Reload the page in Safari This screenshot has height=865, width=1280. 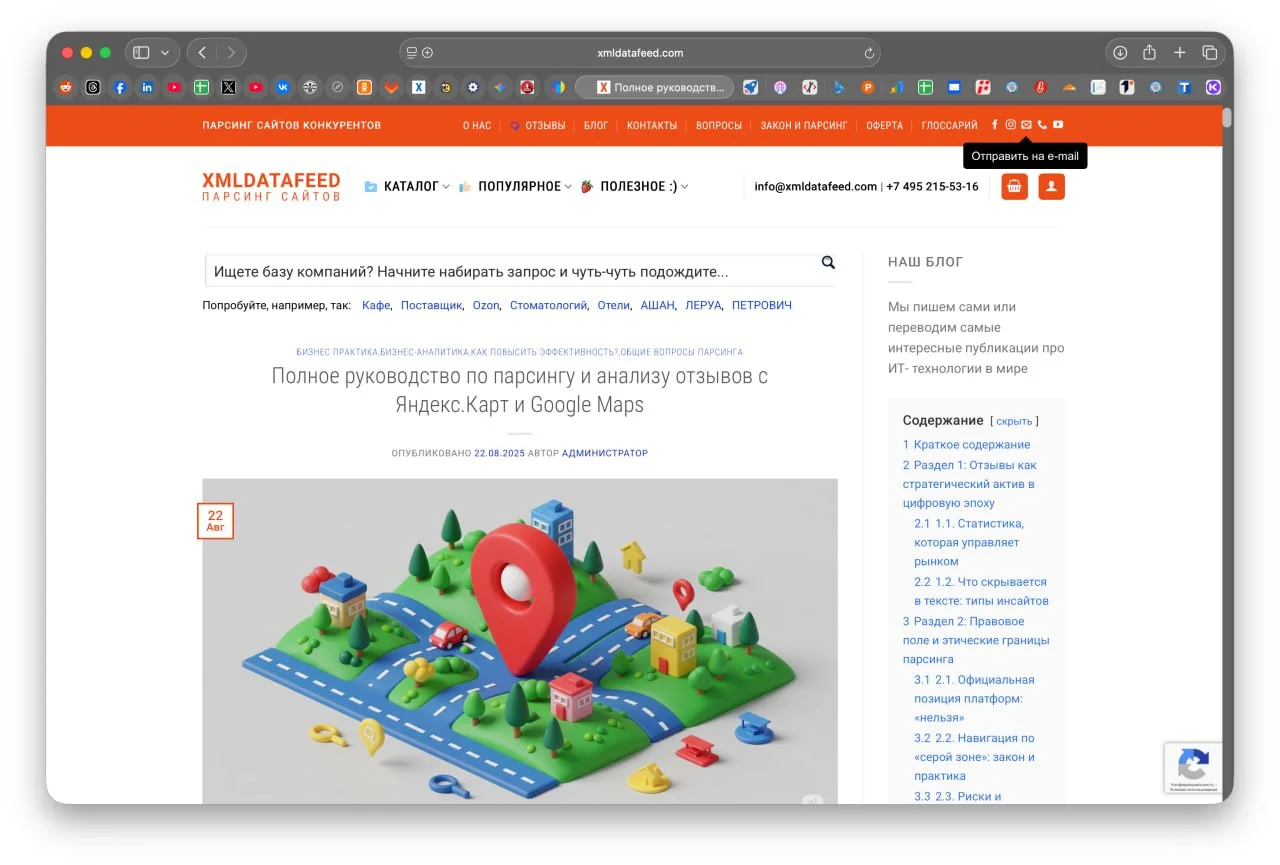click(x=869, y=53)
